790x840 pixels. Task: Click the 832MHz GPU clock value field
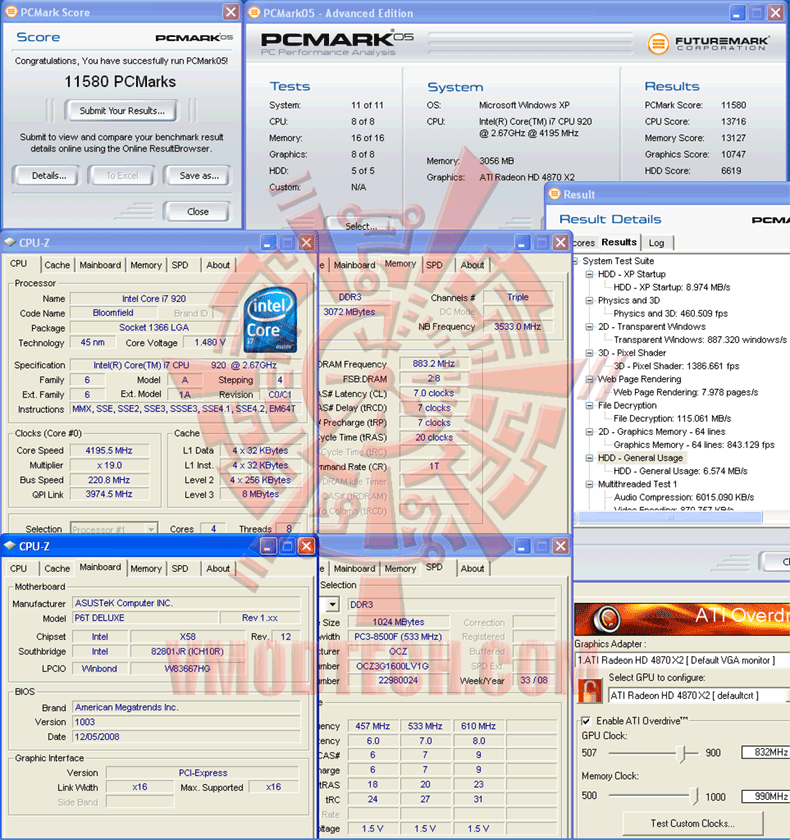766,752
